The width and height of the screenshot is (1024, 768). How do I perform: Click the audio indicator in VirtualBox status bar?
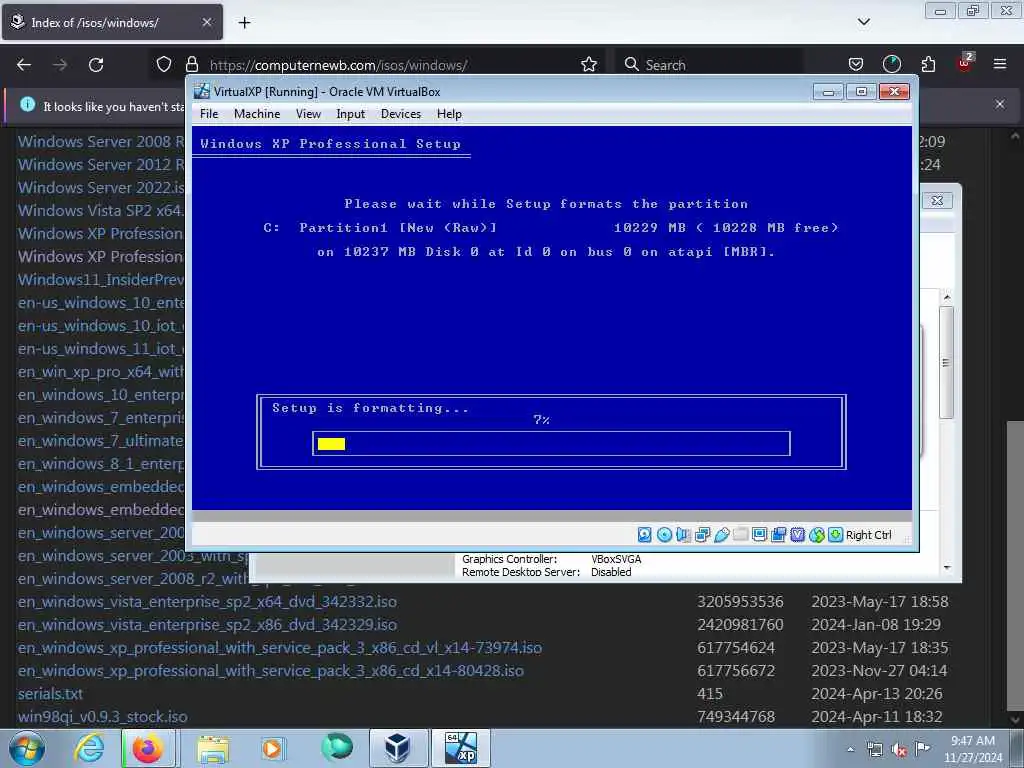coord(683,535)
